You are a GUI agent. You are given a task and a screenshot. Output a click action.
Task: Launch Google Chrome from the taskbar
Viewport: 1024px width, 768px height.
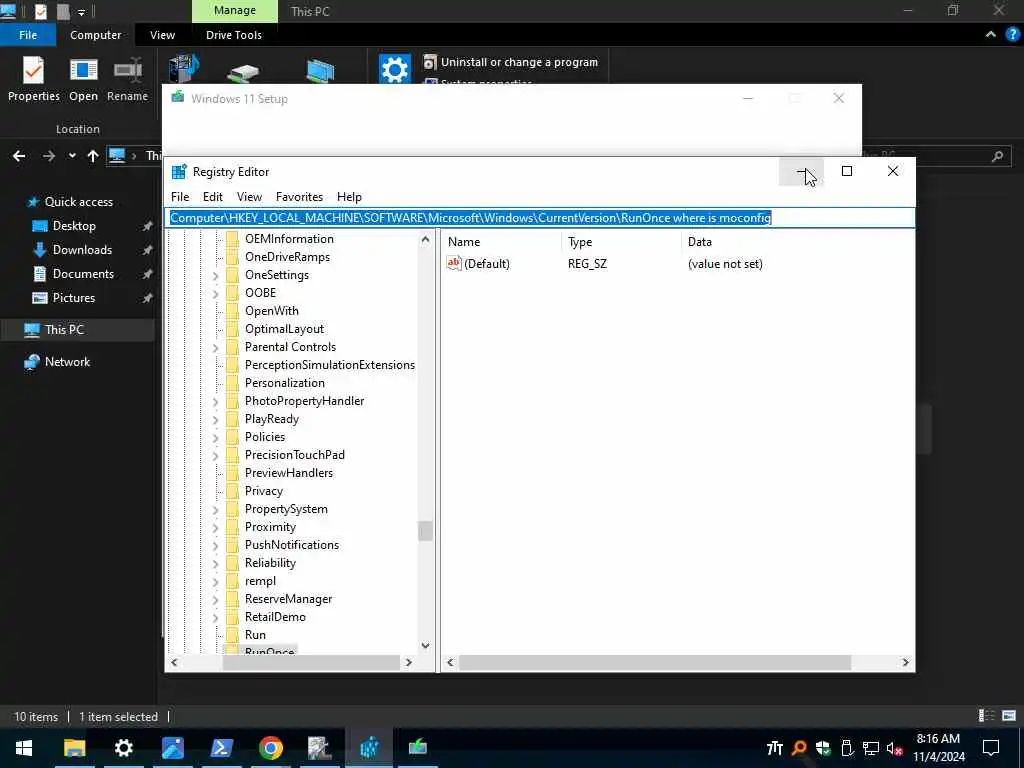[270, 747]
